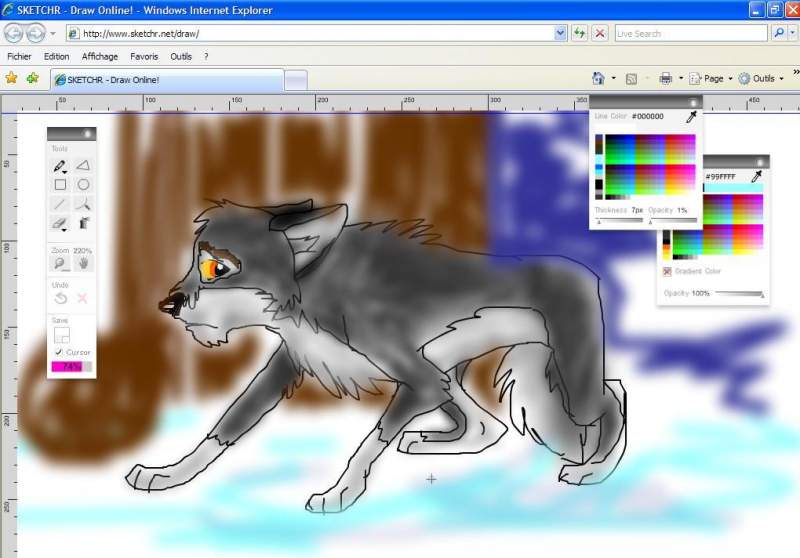This screenshot has height=558, width=800.
Task: Pick the Eraser tool
Action: coord(59,223)
